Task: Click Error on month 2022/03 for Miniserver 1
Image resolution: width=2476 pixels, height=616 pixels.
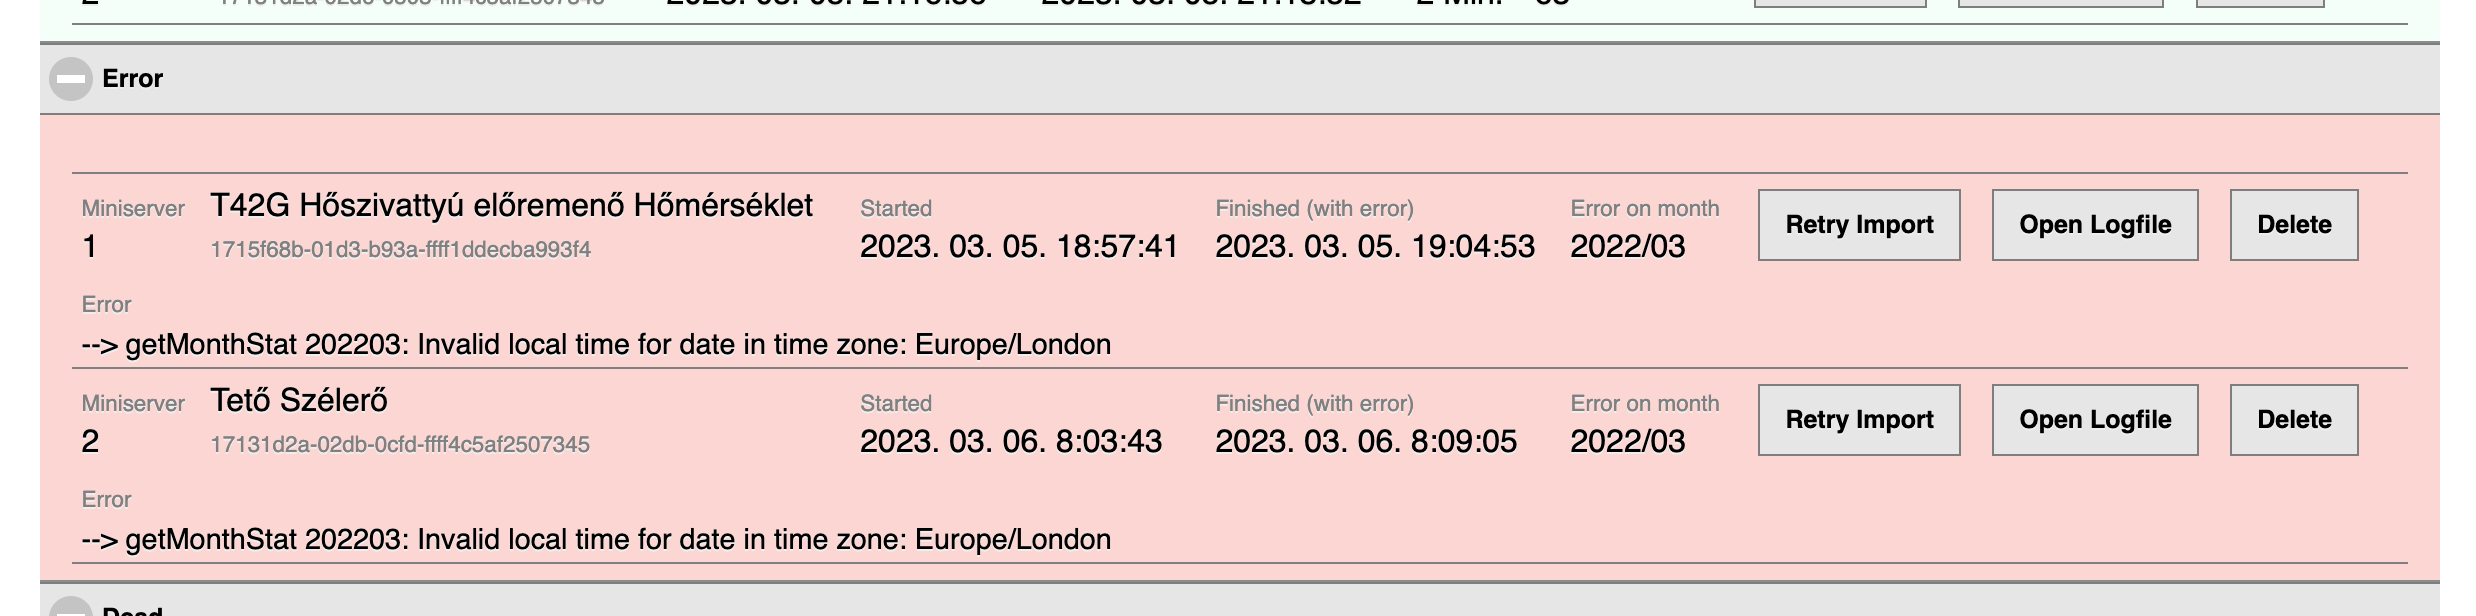Action: pos(1628,247)
